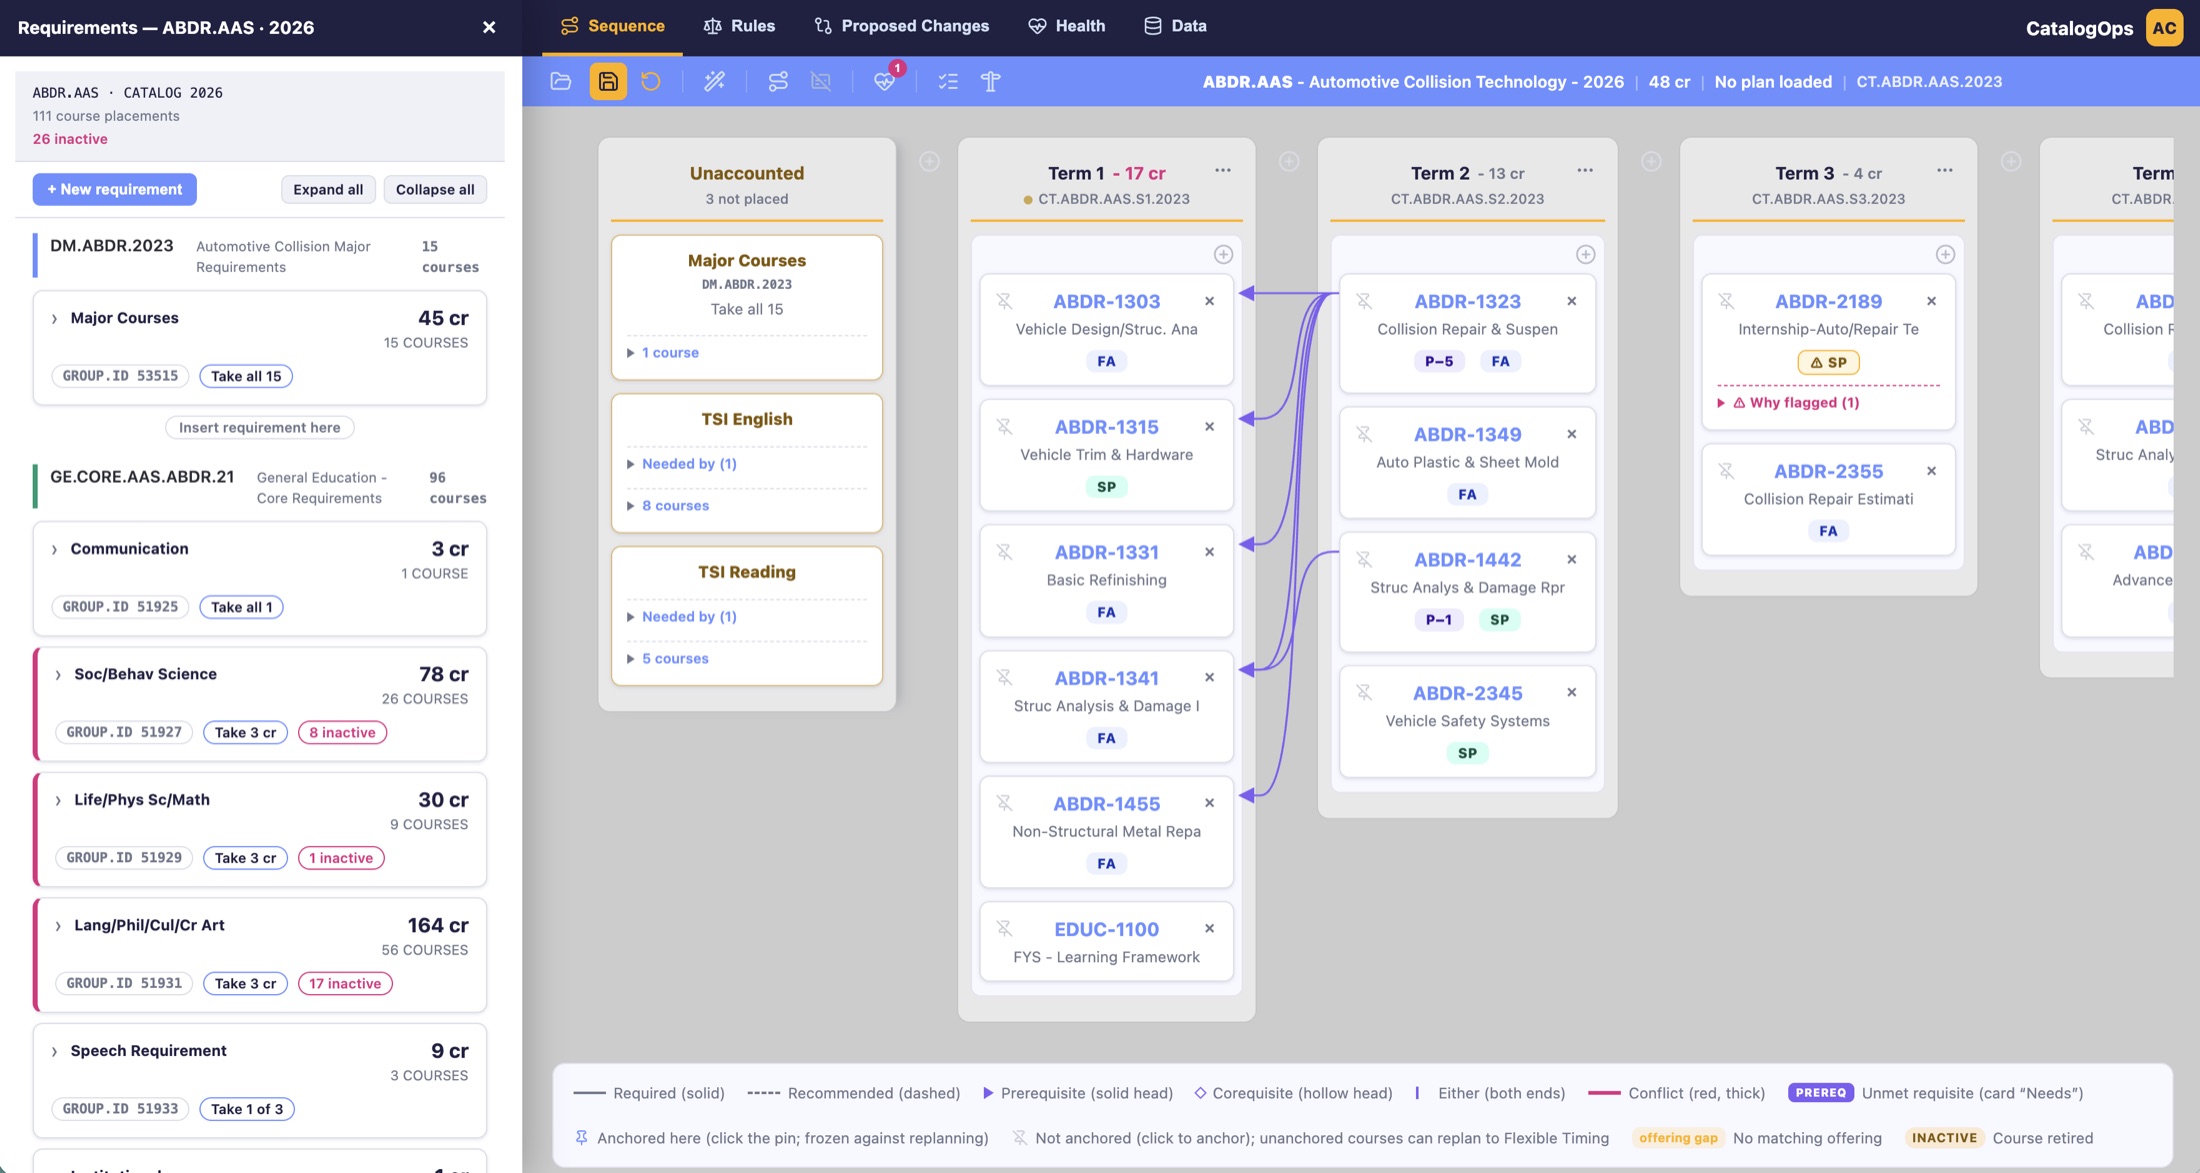The width and height of the screenshot is (2200, 1173).
Task: Open the AC user avatar
Action: pos(2164,27)
